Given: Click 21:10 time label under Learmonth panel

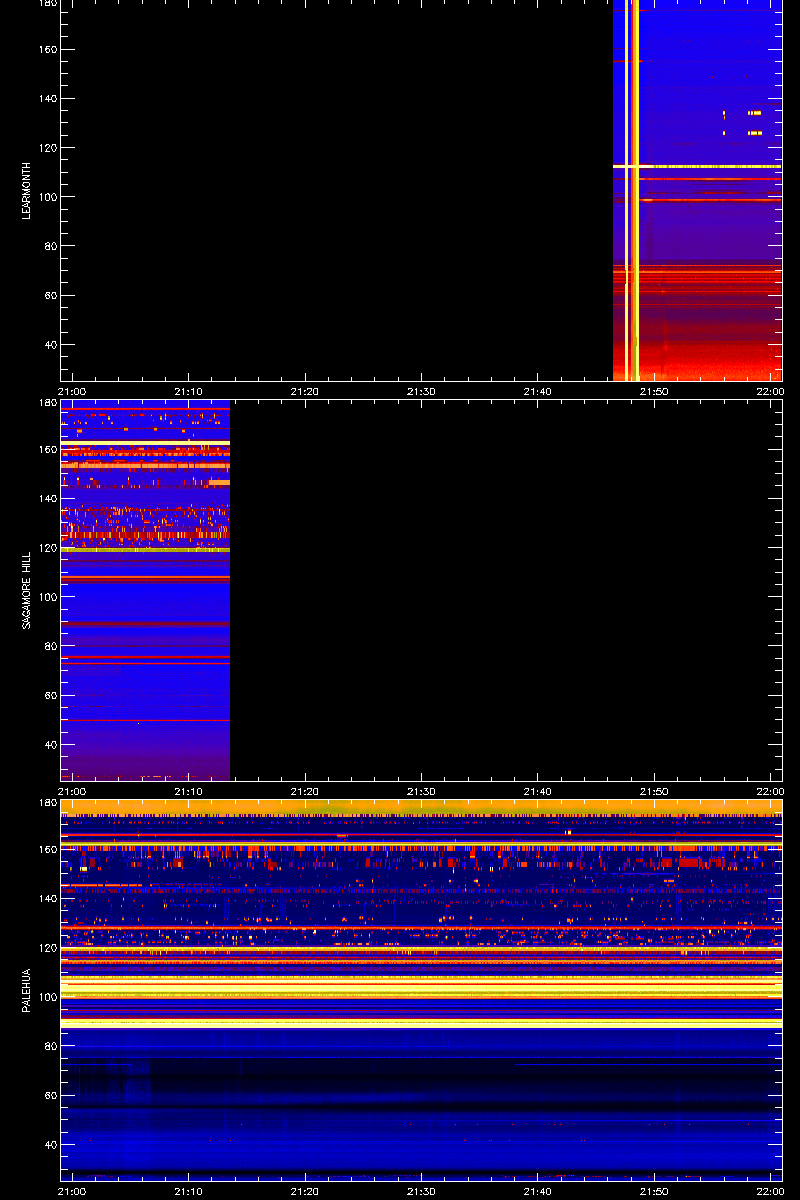Looking at the screenshot, I should (x=189, y=391).
